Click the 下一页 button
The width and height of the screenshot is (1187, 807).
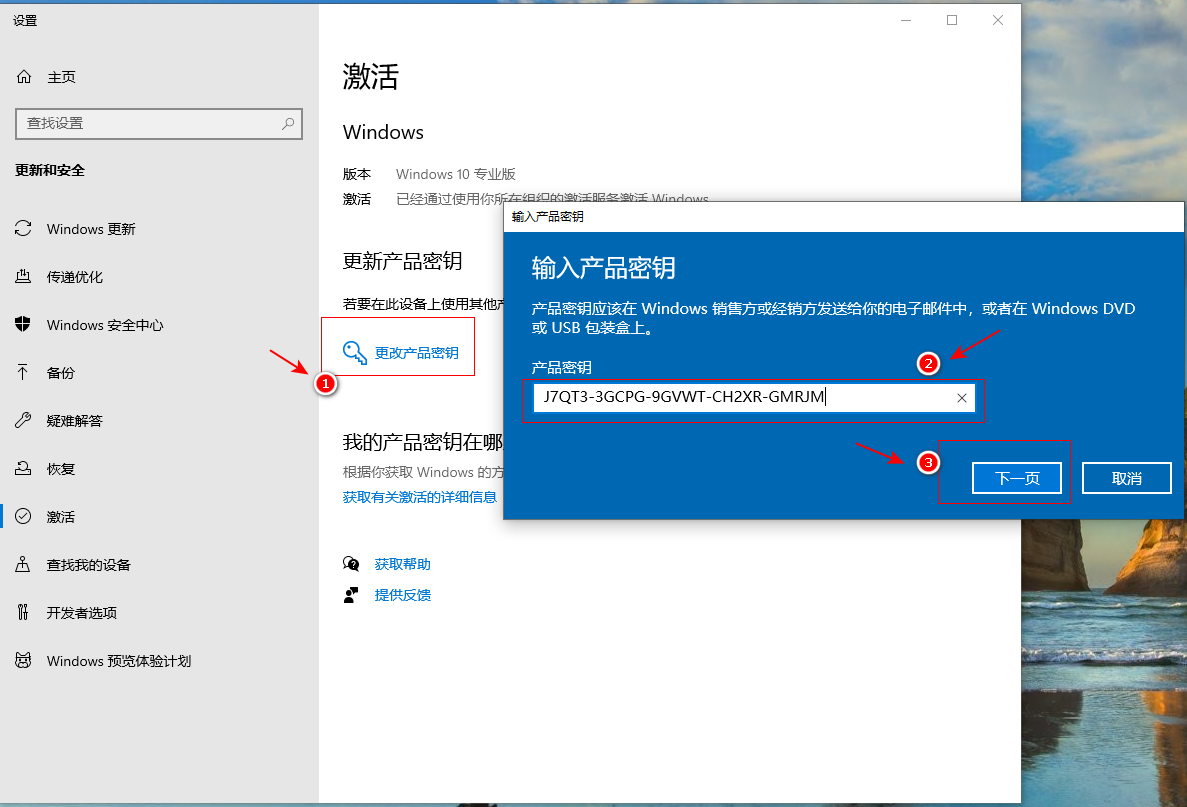(1017, 478)
